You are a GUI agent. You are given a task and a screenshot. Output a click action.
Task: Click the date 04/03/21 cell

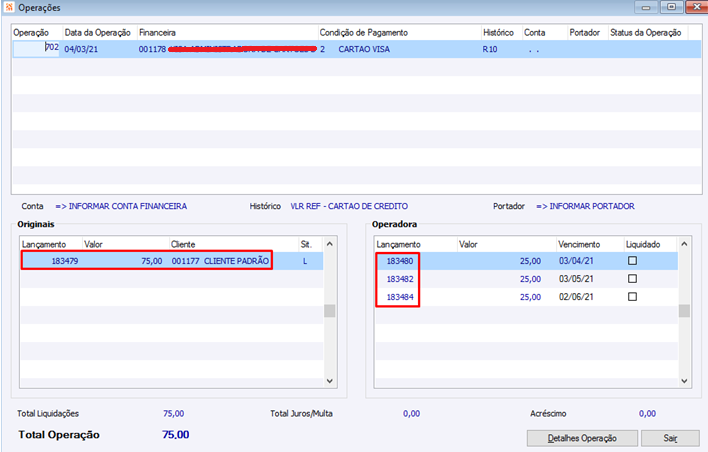81,49
